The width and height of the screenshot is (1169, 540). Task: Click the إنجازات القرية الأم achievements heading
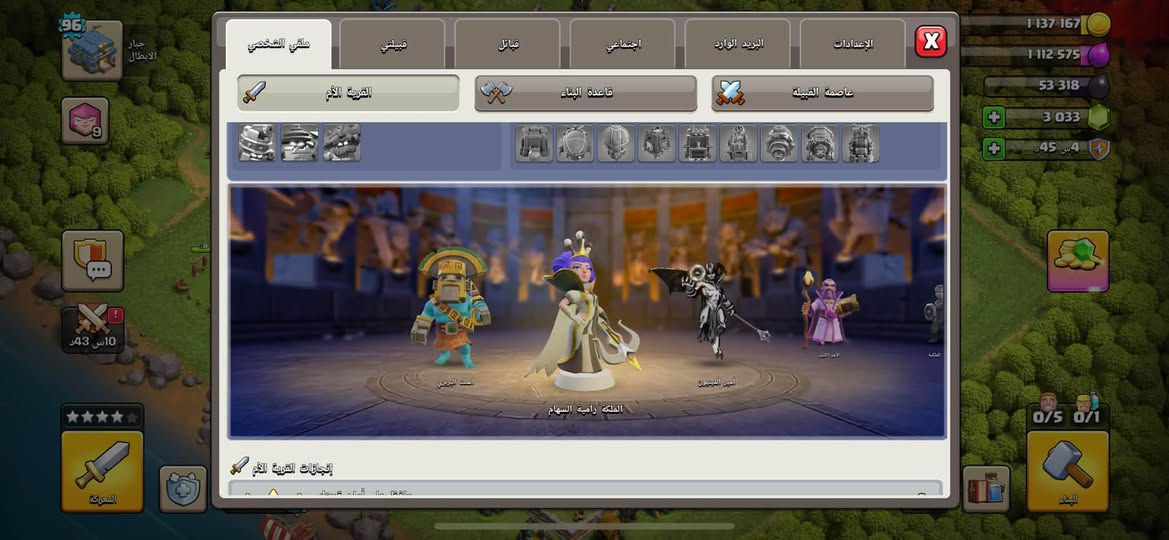click(x=291, y=468)
